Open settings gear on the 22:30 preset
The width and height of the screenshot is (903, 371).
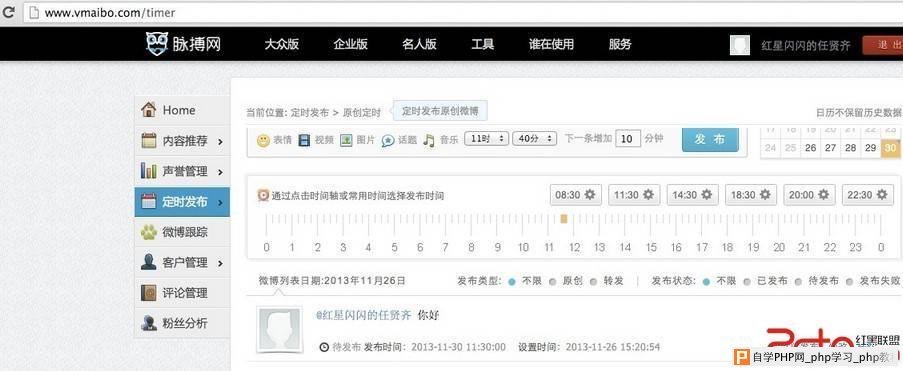click(x=882, y=195)
